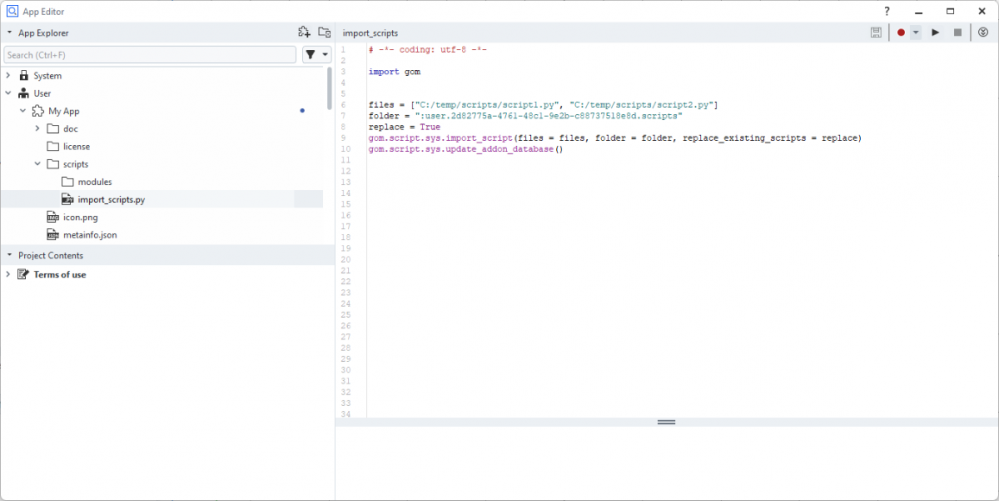Collapse the scripts folder
This screenshot has height=501, width=999.
38,164
